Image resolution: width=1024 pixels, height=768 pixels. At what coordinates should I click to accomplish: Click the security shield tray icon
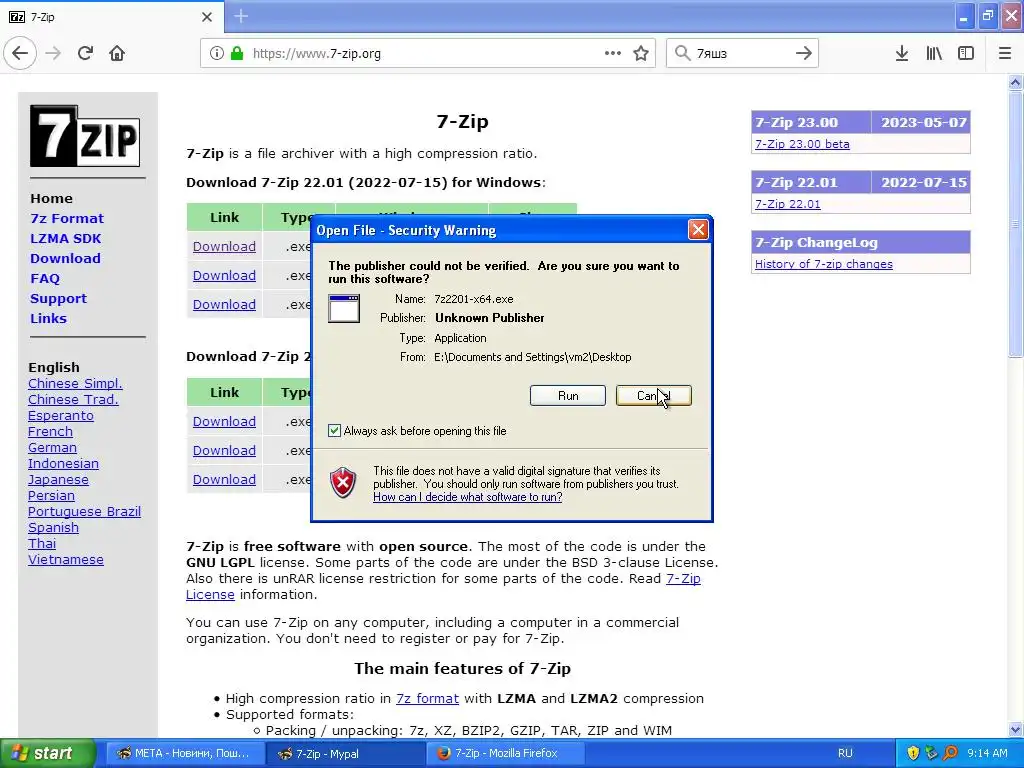pos(912,754)
